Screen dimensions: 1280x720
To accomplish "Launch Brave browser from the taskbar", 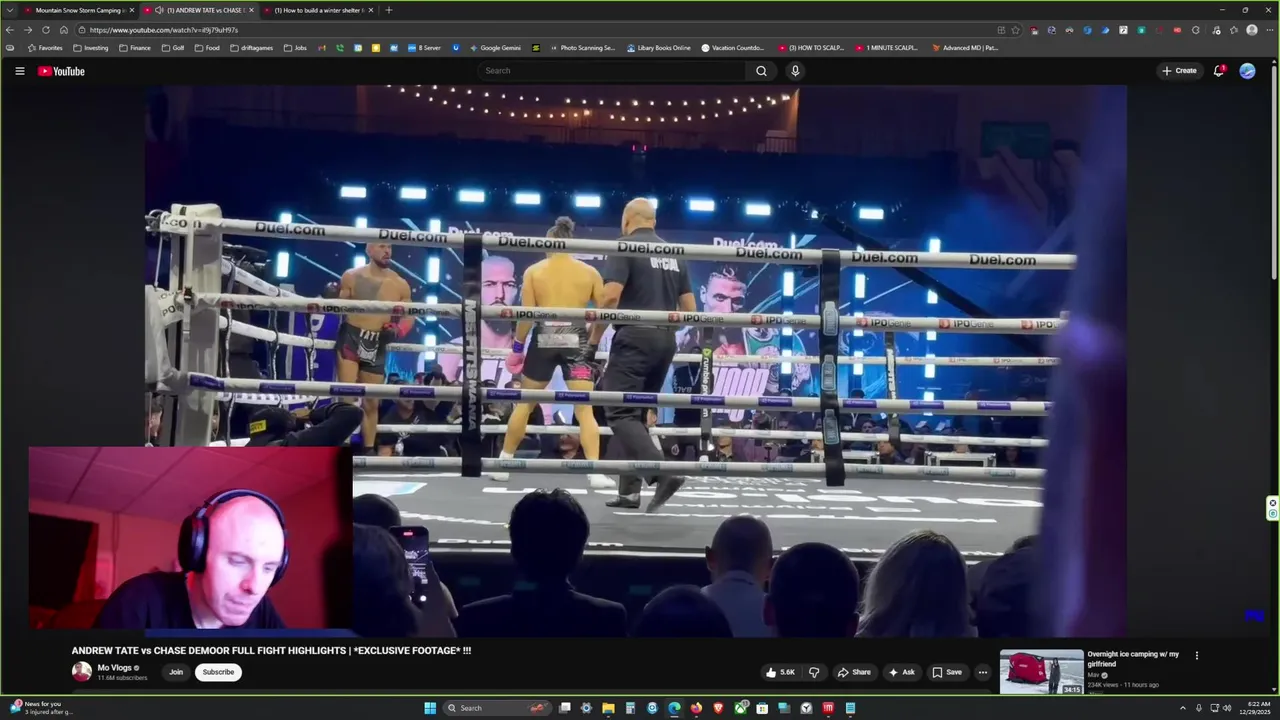I will (718, 708).
